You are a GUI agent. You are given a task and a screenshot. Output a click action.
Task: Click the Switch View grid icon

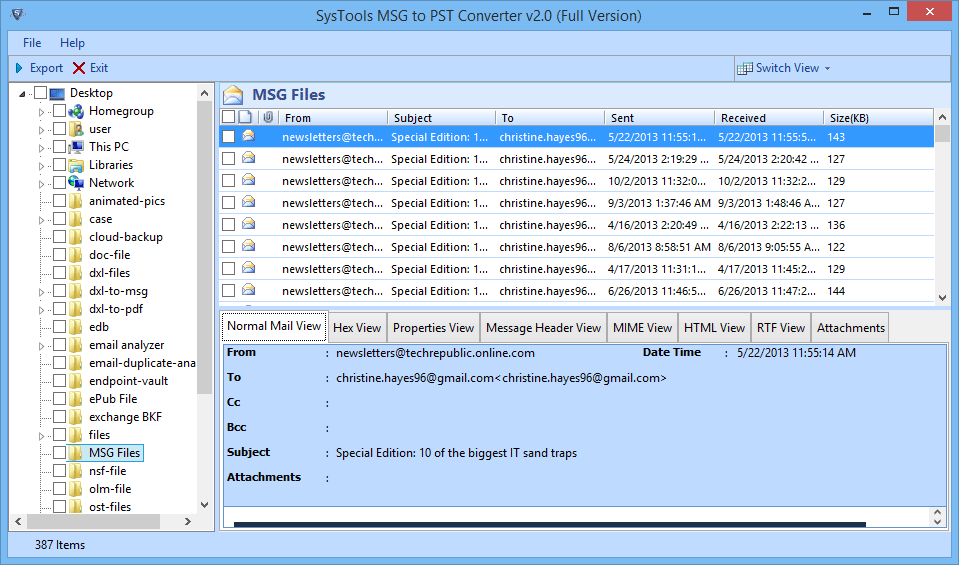[x=744, y=68]
